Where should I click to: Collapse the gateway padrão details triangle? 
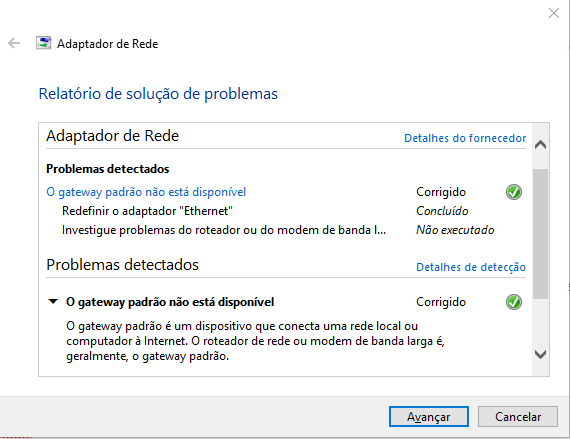[x=53, y=302]
